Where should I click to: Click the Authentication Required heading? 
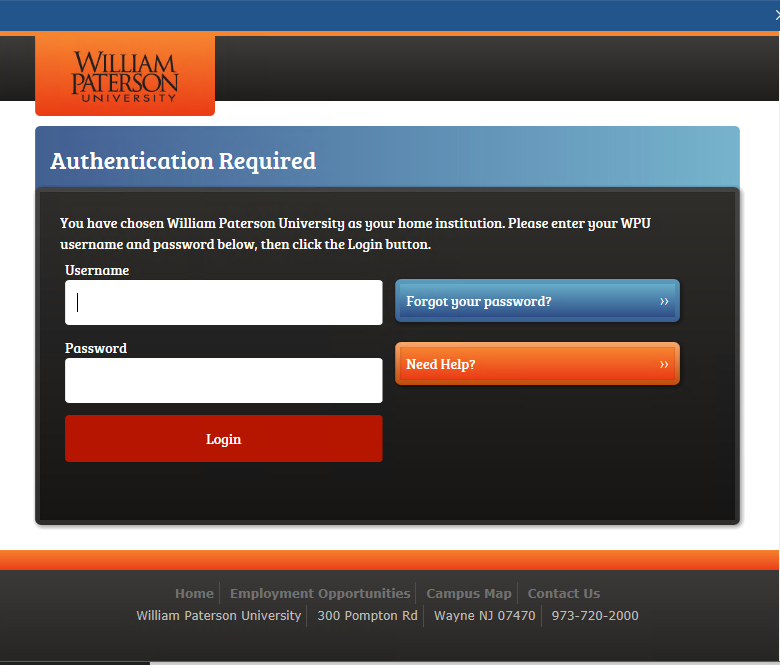coord(183,161)
